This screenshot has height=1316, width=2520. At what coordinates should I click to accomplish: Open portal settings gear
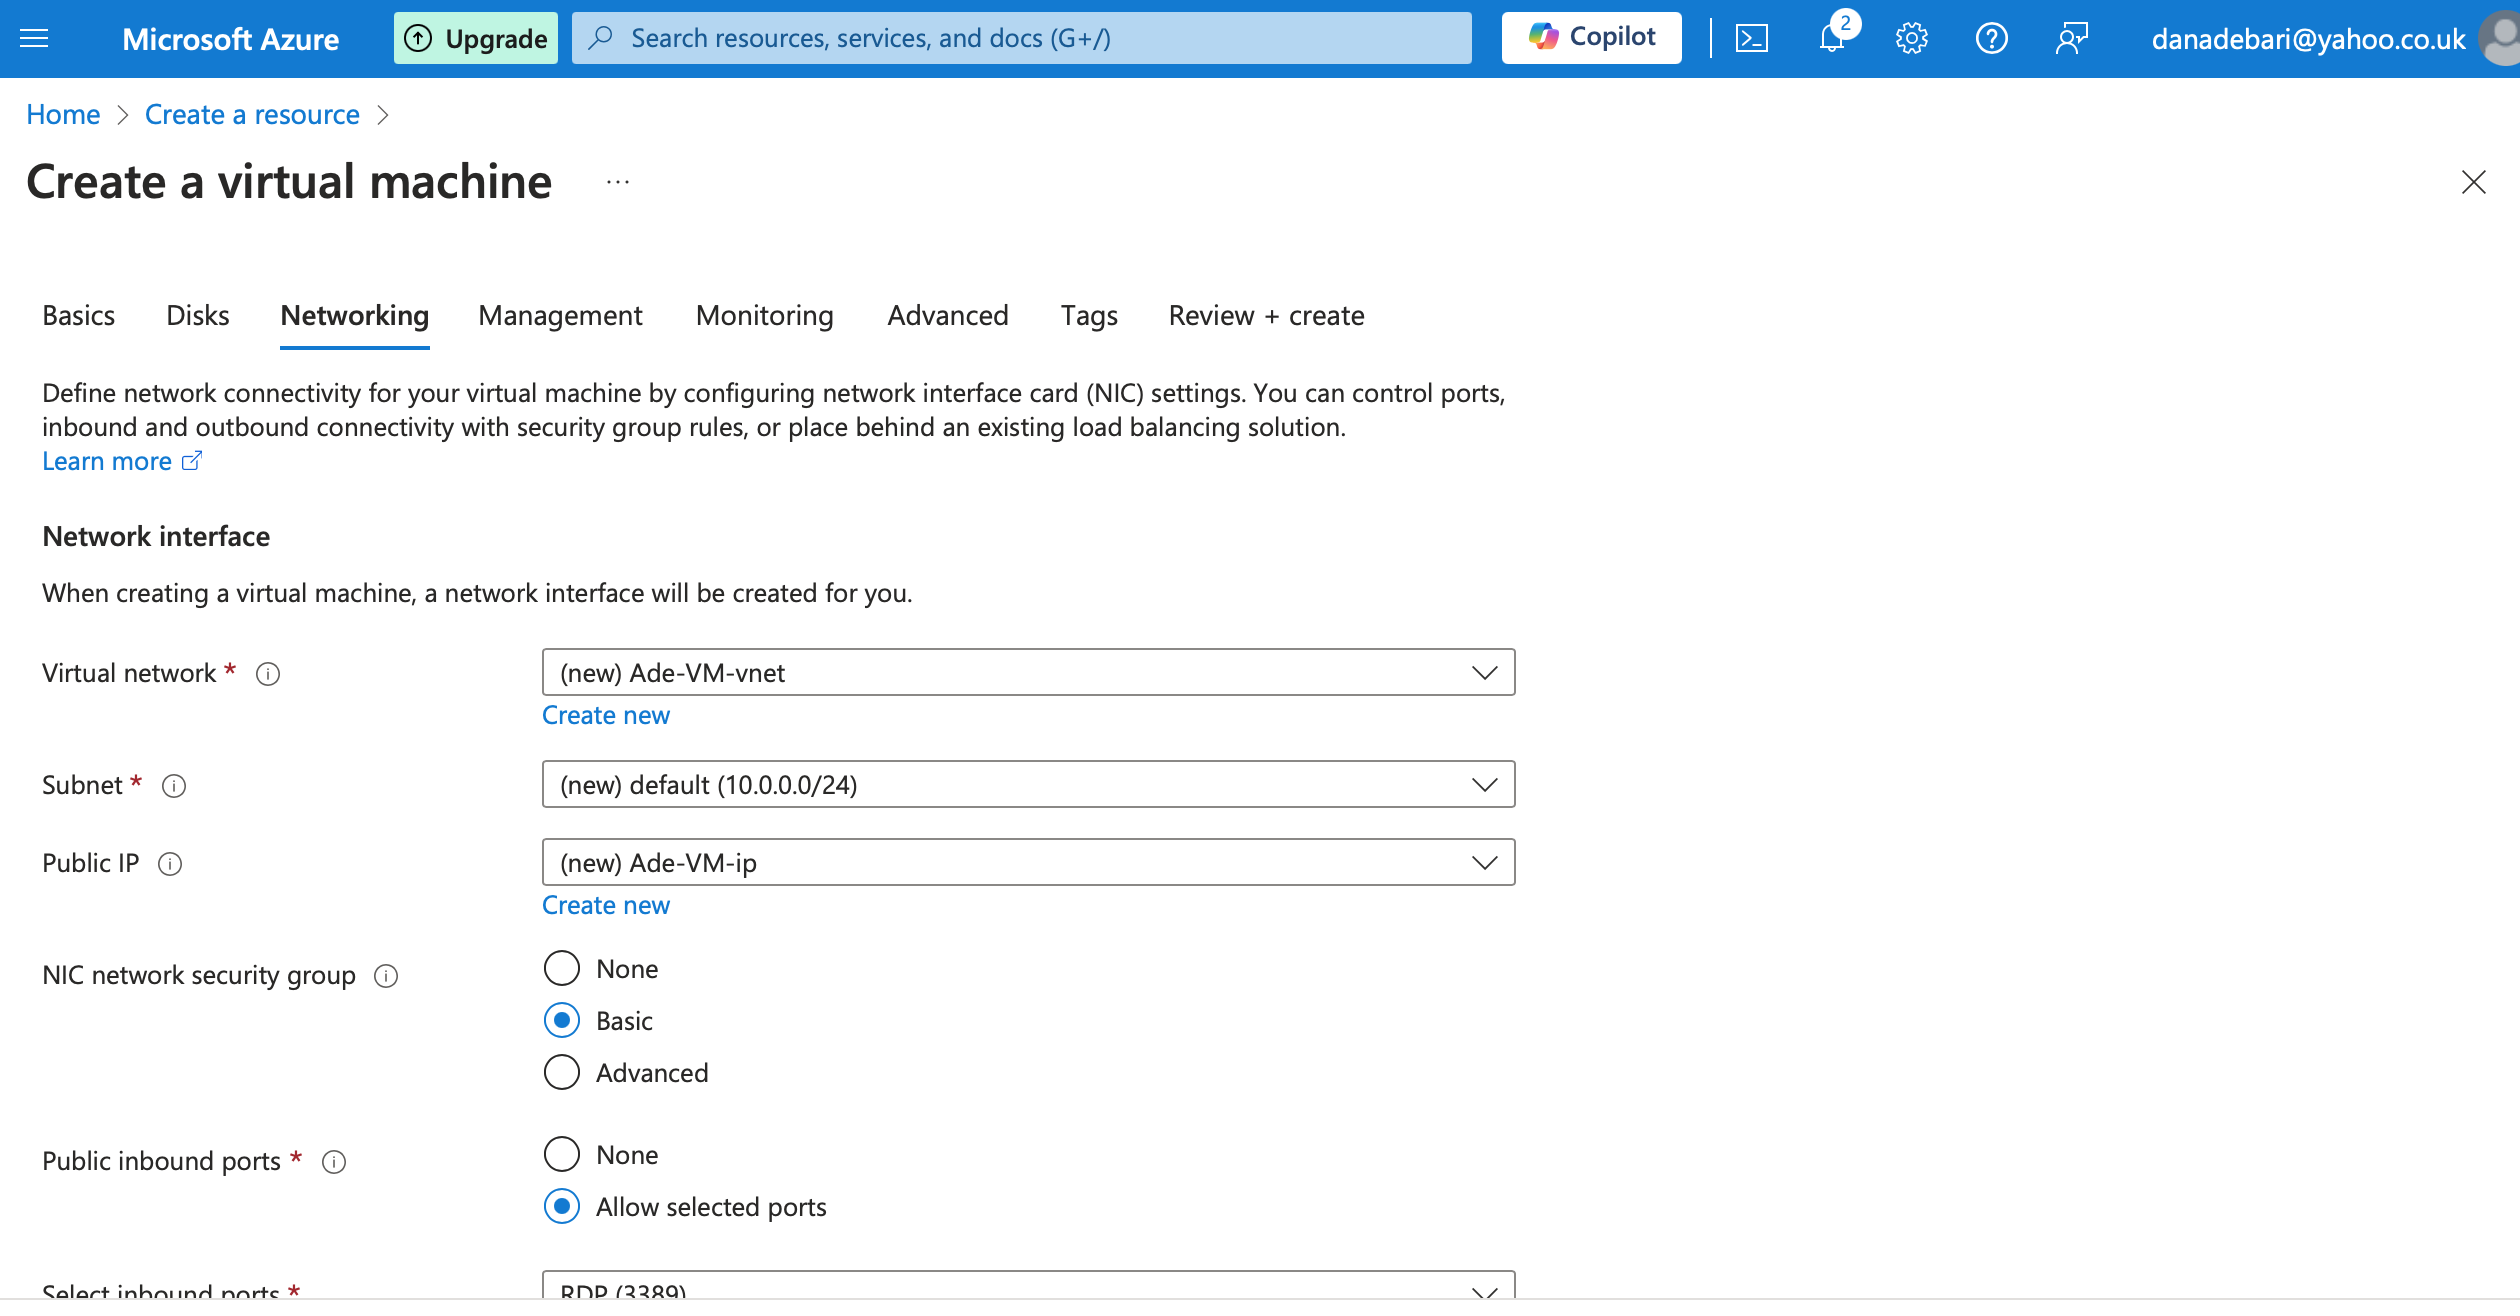pos(1911,39)
